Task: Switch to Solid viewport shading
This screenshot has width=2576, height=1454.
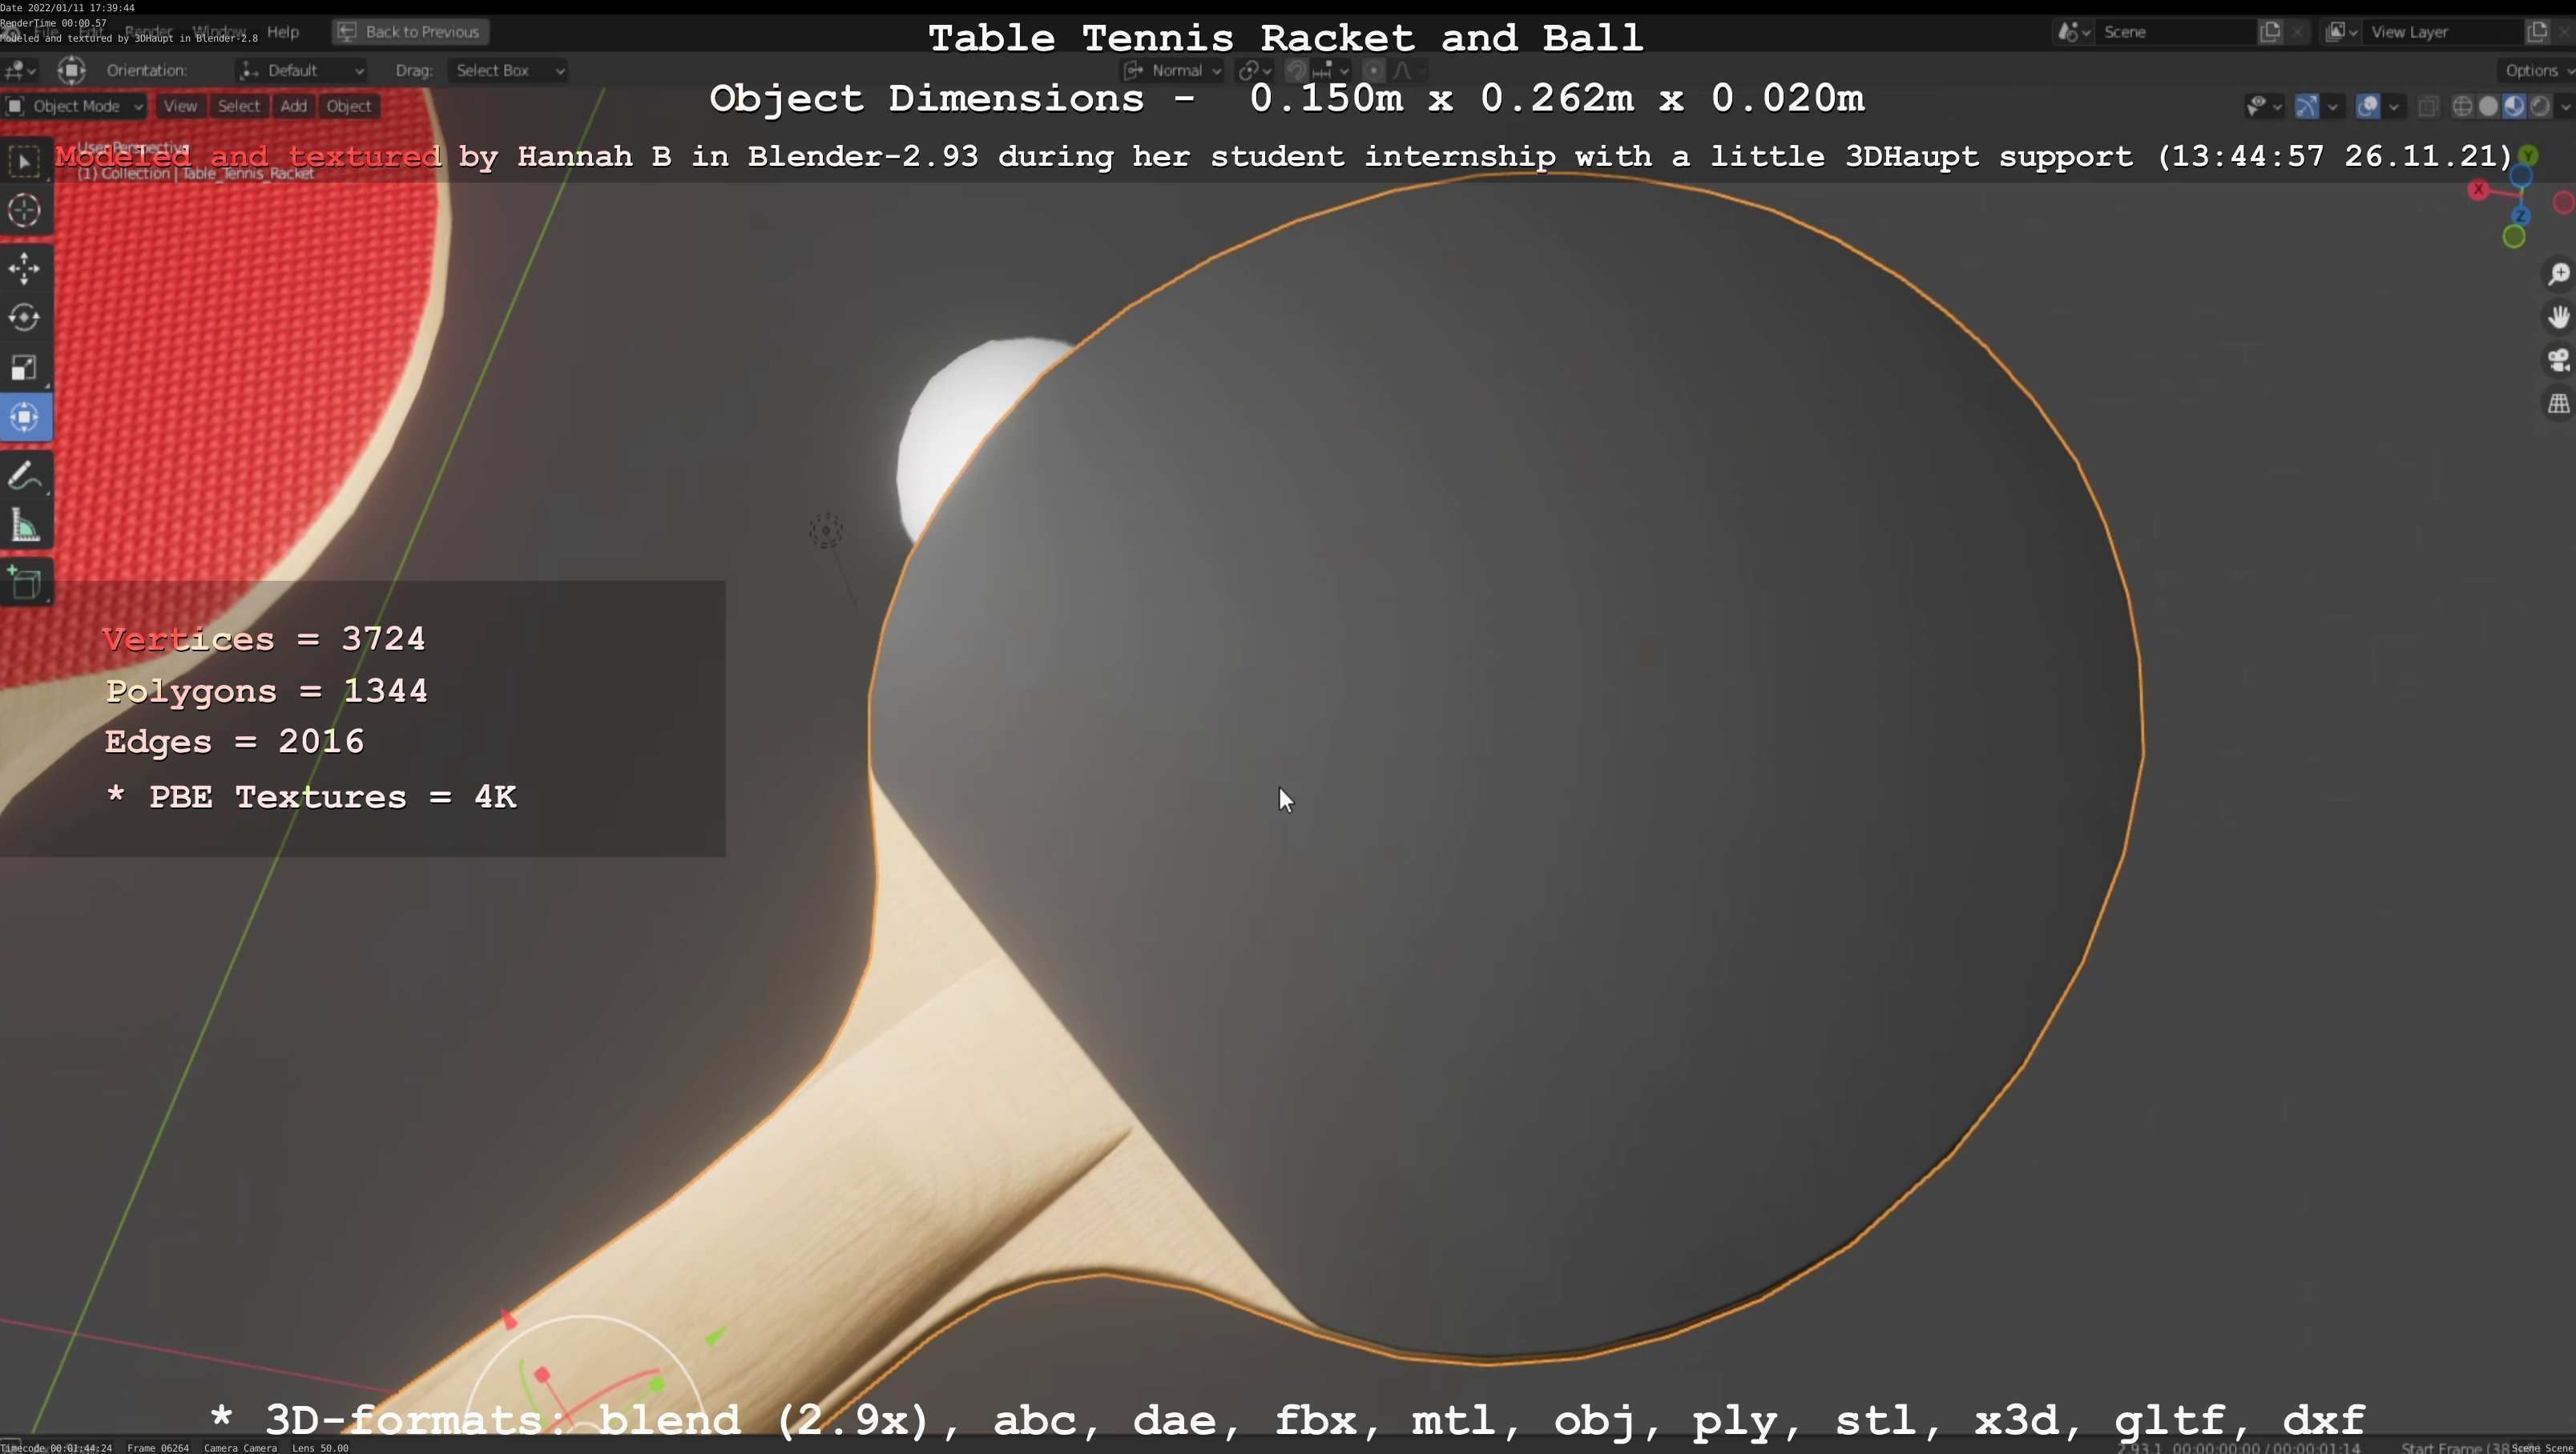Action: click(2489, 106)
